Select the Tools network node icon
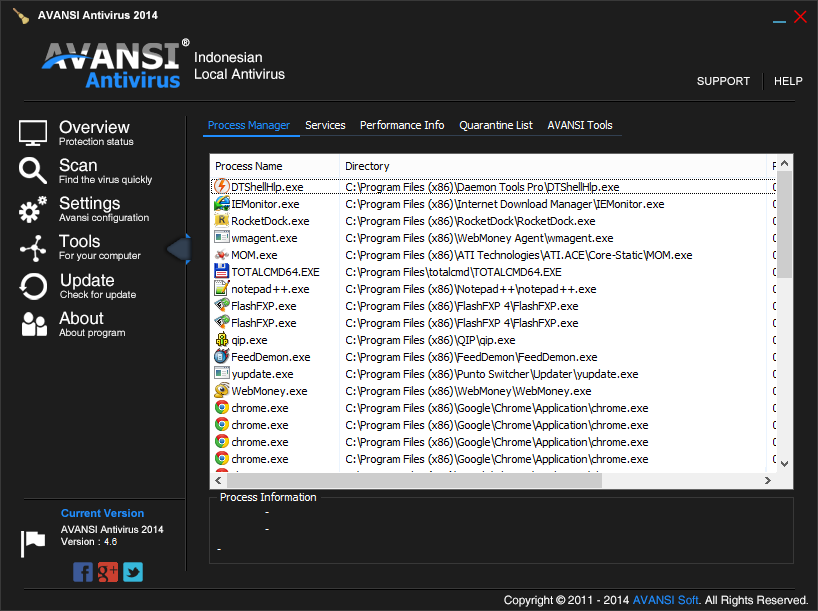This screenshot has height=611, width=818. pyautogui.click(x=33, y=248)
